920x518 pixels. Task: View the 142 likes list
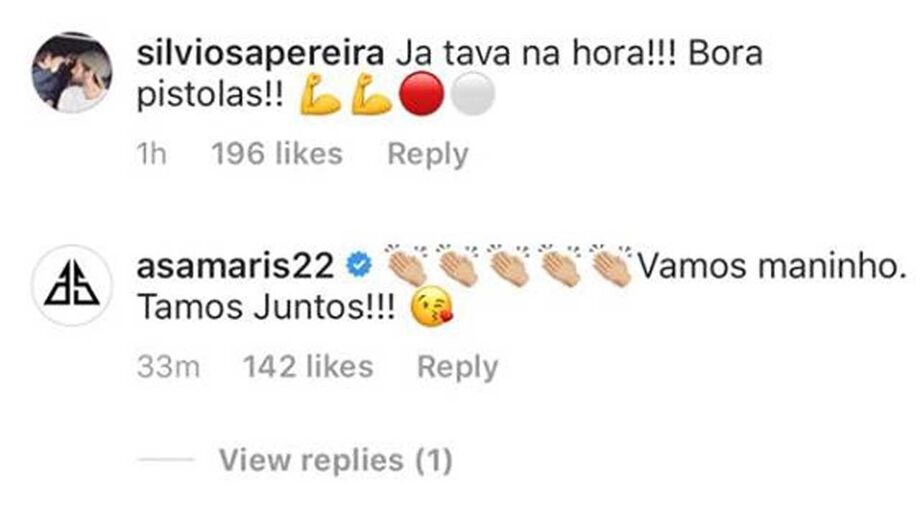pyautogui.click(x=308, y=367)
